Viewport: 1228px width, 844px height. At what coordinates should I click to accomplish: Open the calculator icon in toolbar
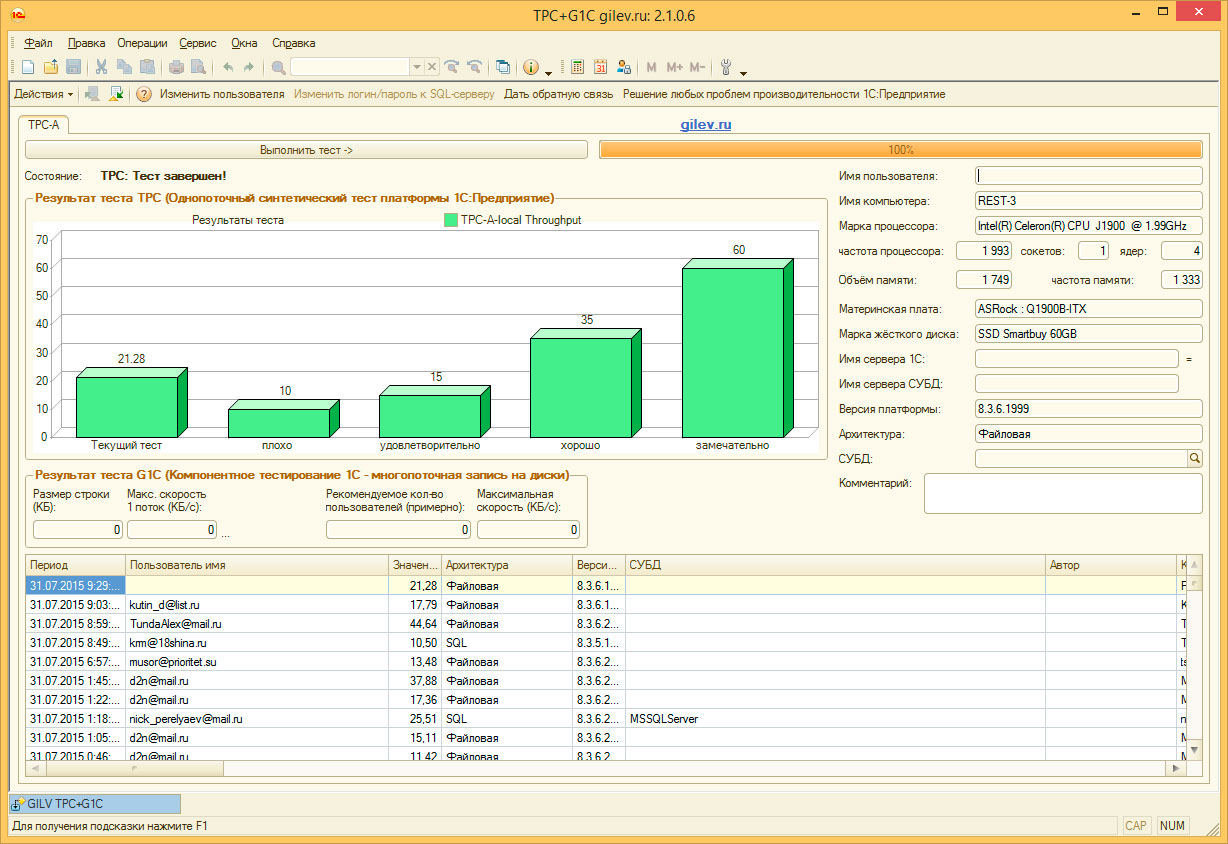click(x=578, y=68)
